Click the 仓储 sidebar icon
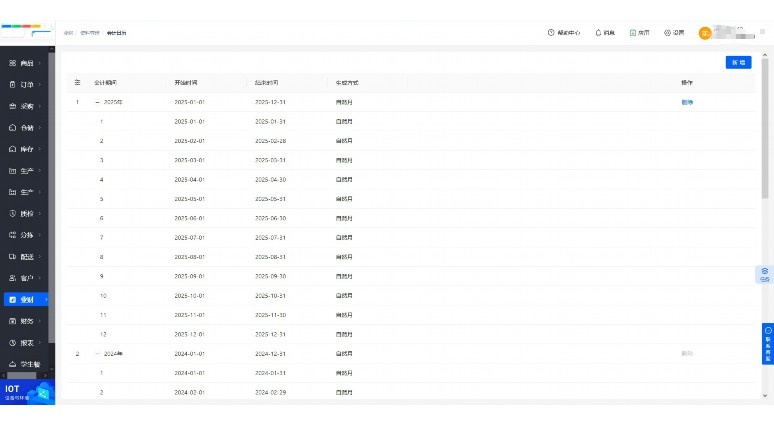Image resolution: width=774 pixels, height=425 pixels. tap(12, 127)
